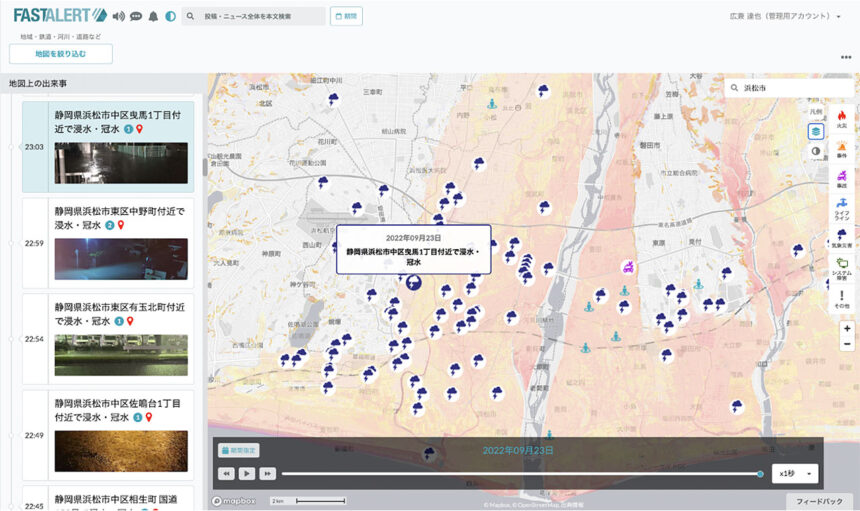Image resolution: width=860 pixels, height=511 pixels.
Task: Click the system failure (システム障害) icon
Action: (842, 266)
